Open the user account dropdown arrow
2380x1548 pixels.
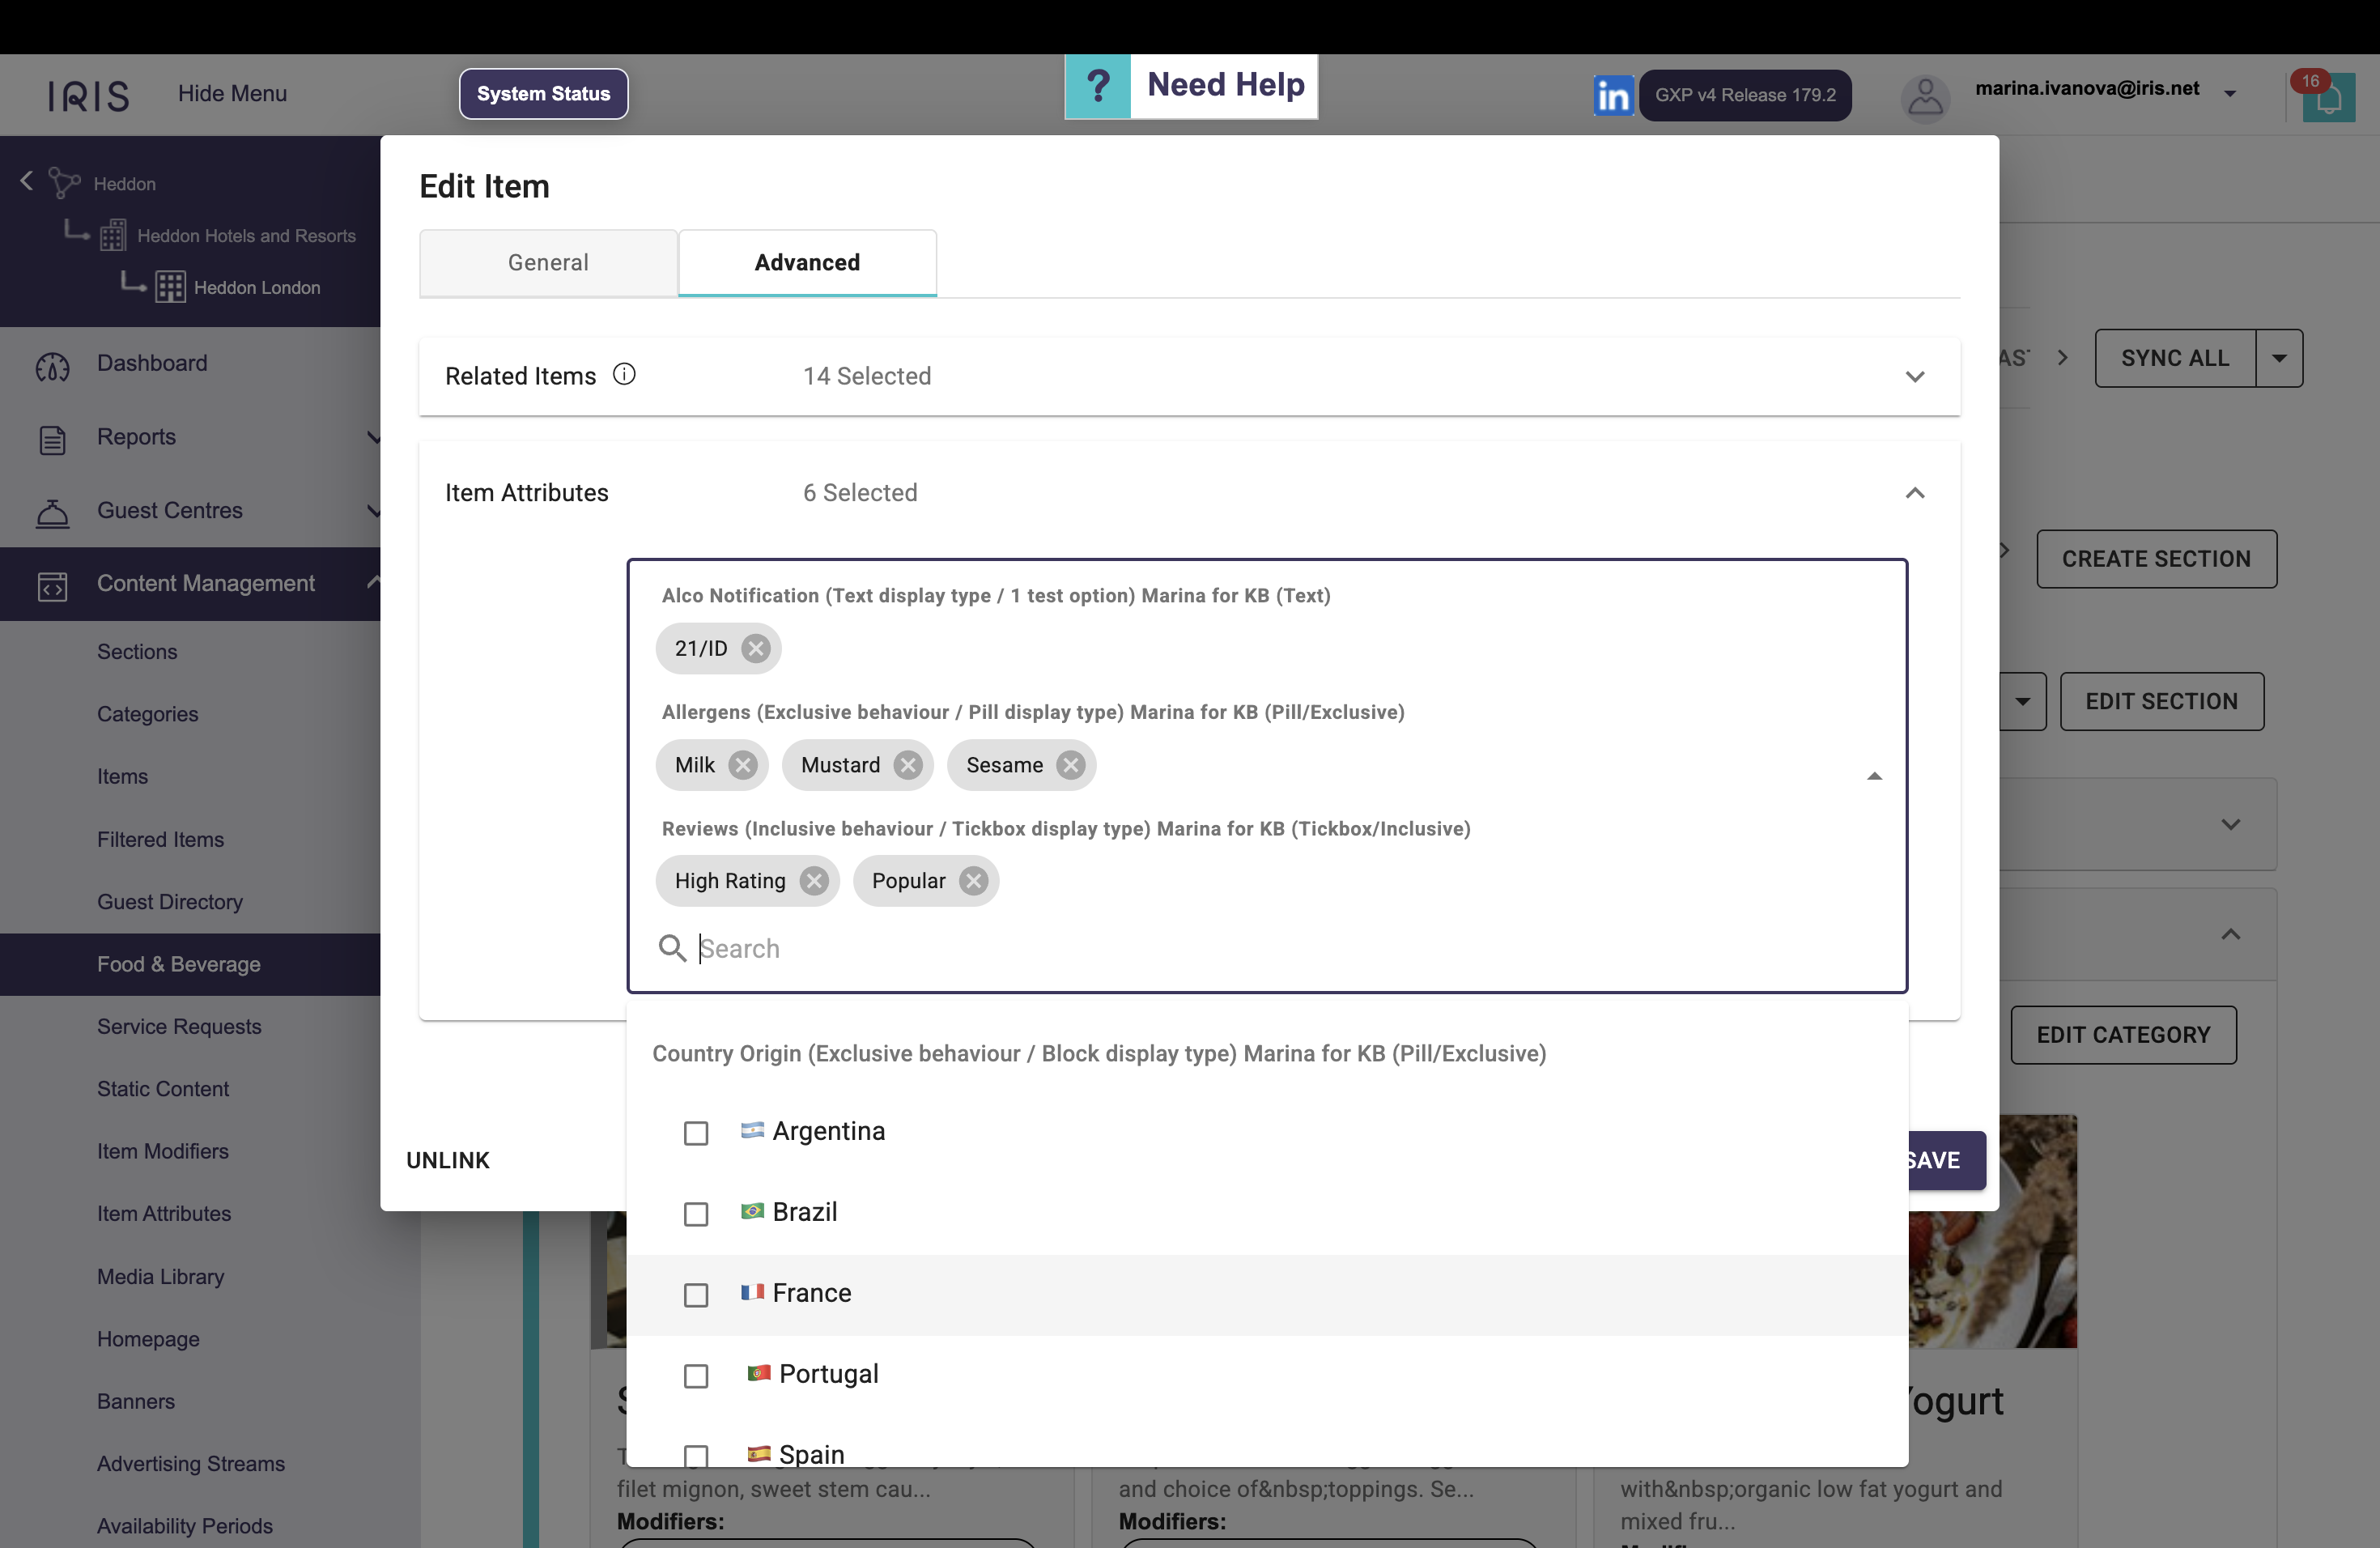pyautogui.click(x=2229, y=94)
